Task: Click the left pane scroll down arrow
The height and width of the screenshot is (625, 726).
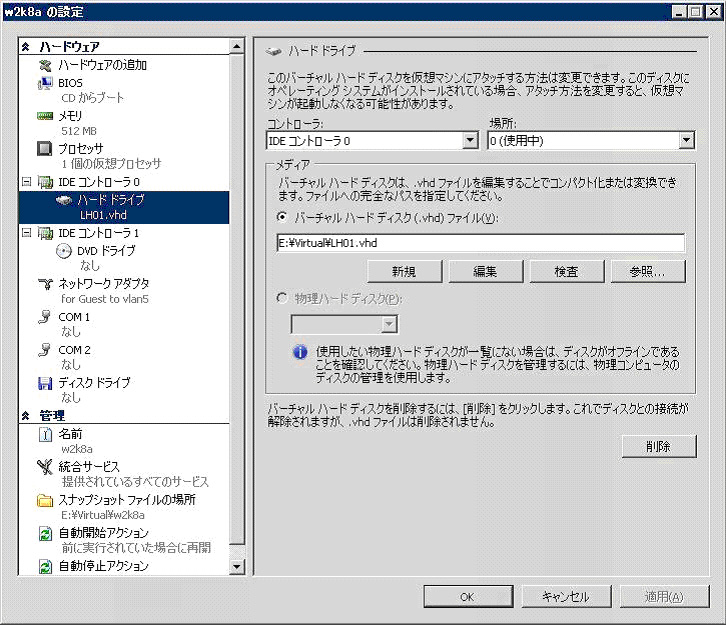Action: tap(237, 567)
